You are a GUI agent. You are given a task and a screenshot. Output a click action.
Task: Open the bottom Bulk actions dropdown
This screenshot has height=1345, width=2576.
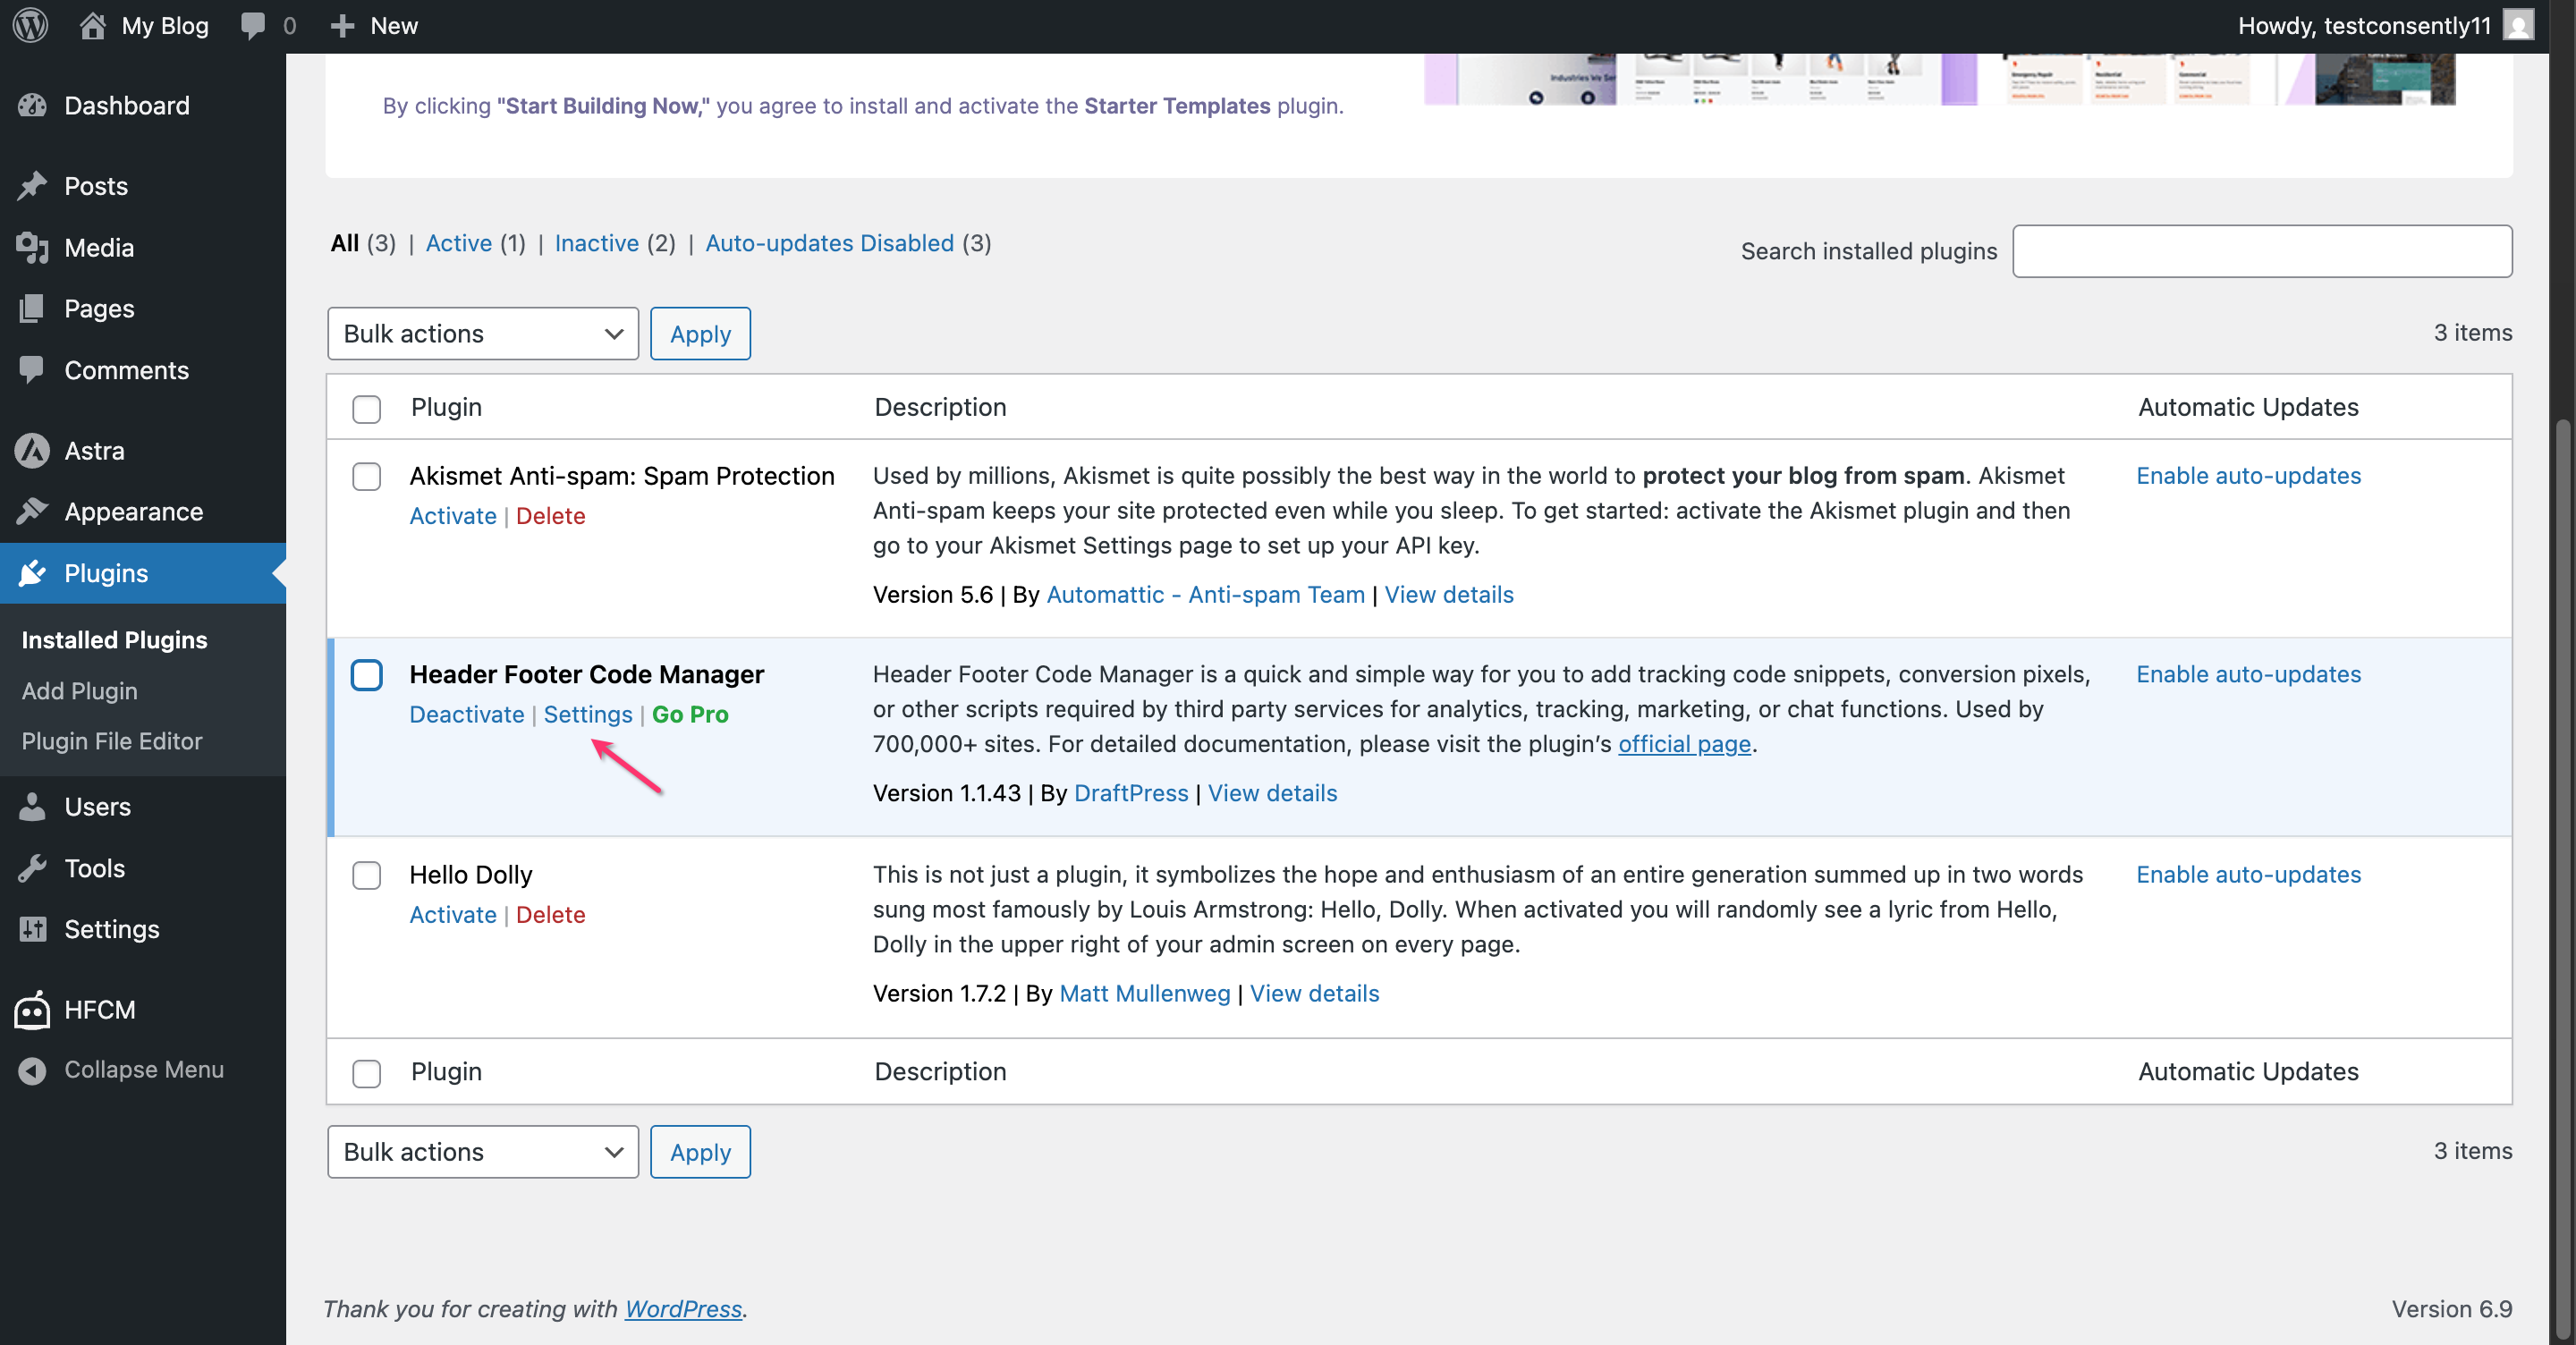click(483, 1152)
